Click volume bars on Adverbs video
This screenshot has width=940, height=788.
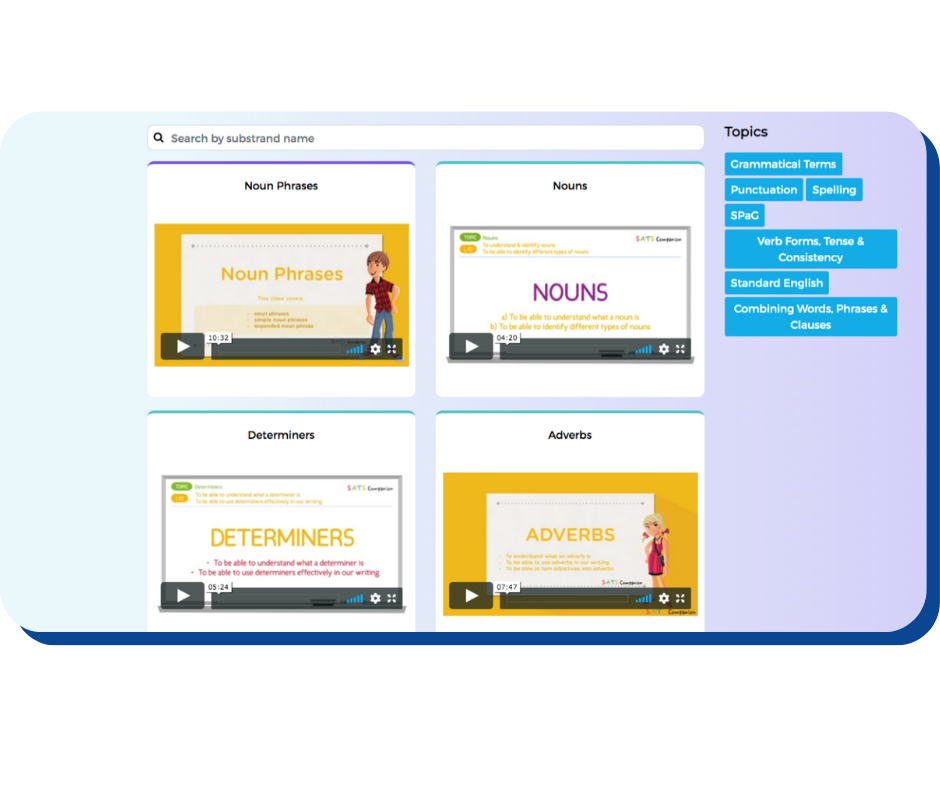coord(643,598)
